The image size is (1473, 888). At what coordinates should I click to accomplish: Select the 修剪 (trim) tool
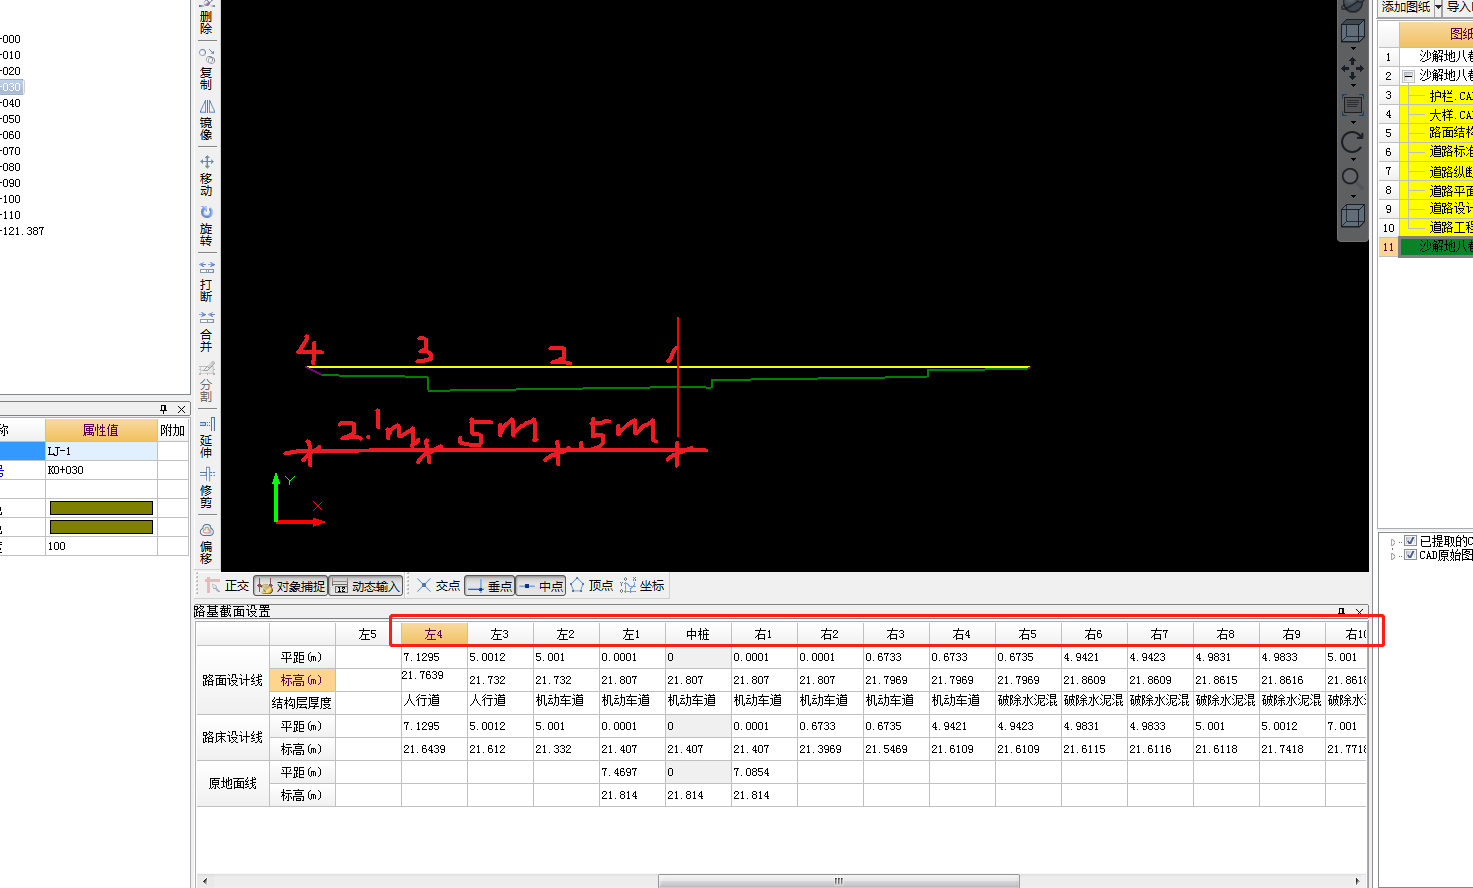tap(206, 489)
